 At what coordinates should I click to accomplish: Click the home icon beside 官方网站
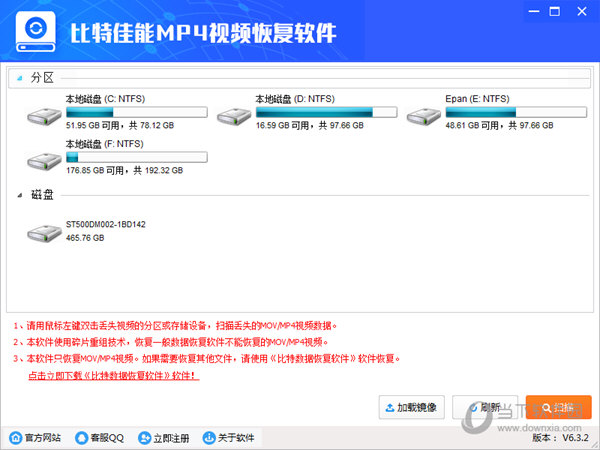click(x=16, y=437)
